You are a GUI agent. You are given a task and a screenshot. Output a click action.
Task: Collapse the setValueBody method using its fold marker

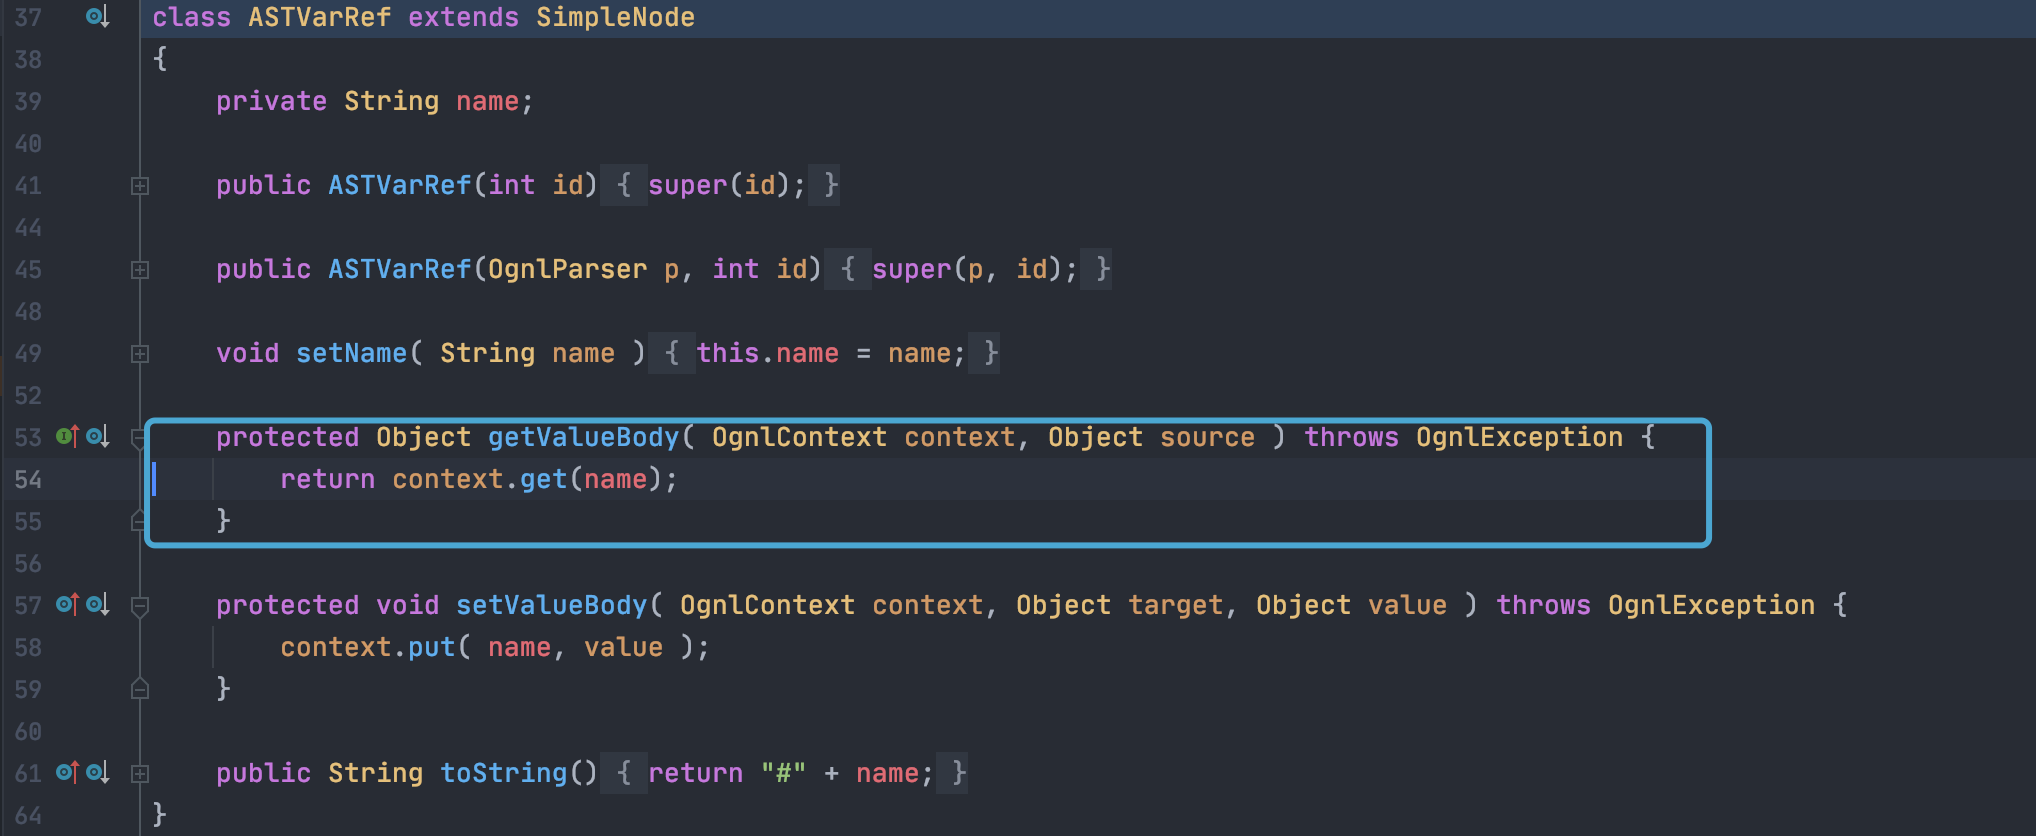pyautogui.click(x=140, y=606)
